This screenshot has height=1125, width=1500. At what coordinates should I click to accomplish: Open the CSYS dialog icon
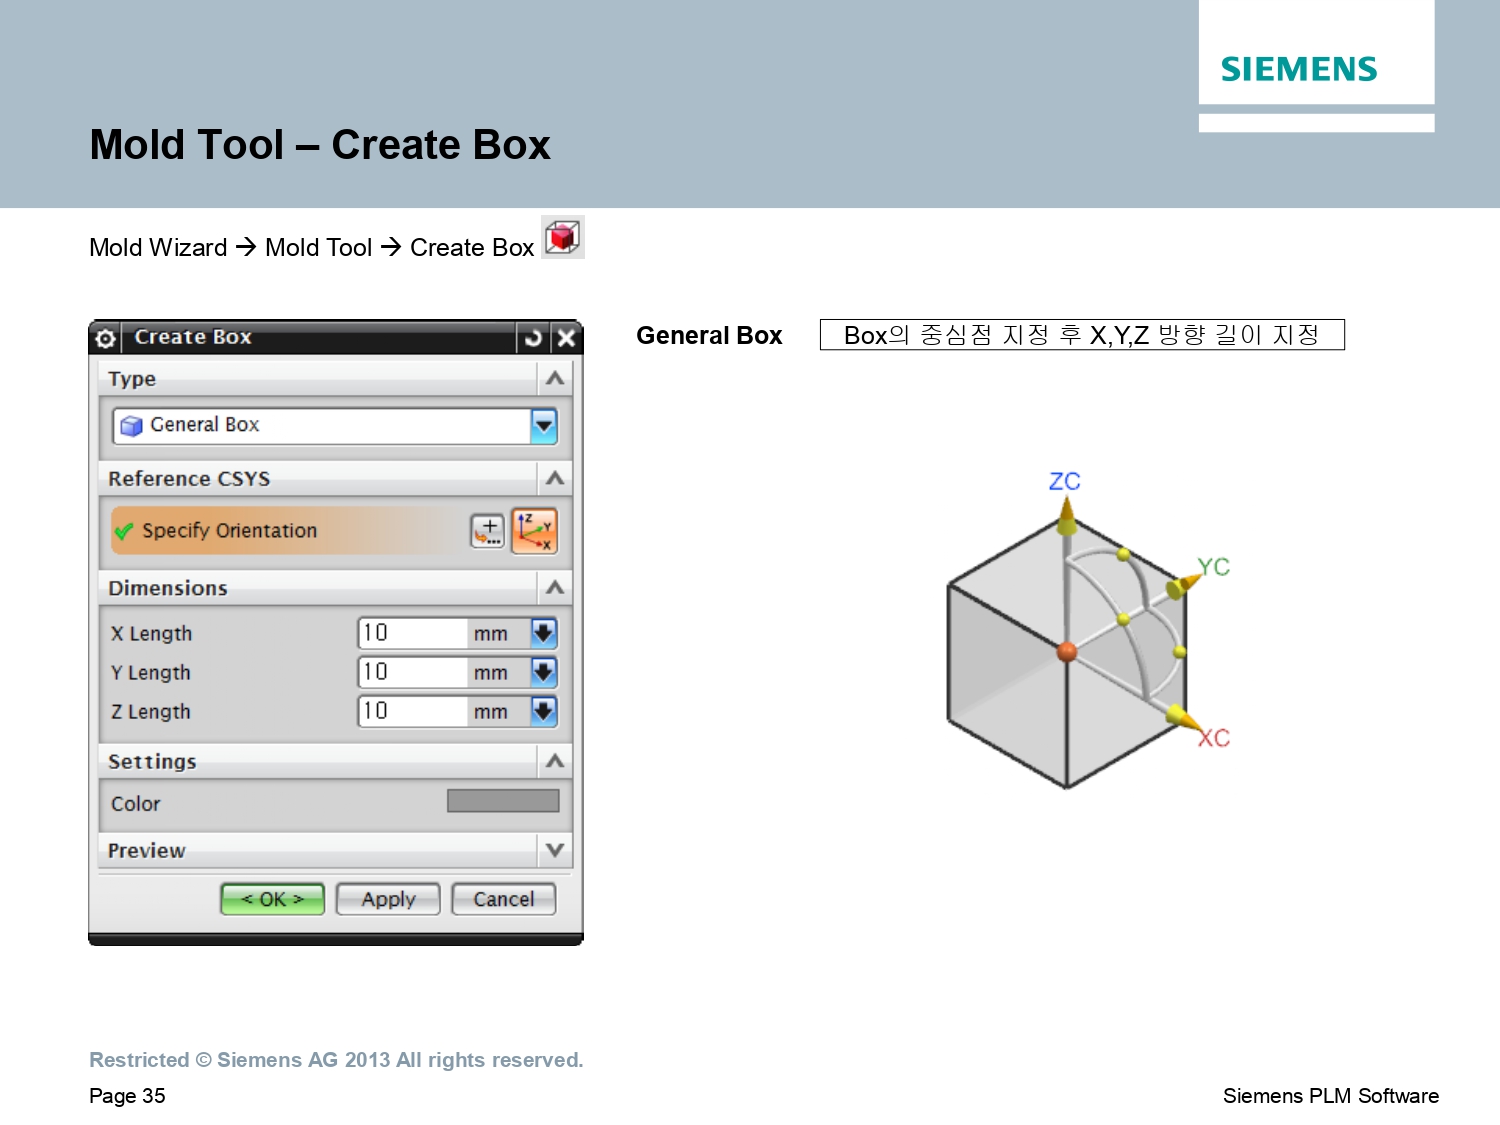tap(488, 531)
